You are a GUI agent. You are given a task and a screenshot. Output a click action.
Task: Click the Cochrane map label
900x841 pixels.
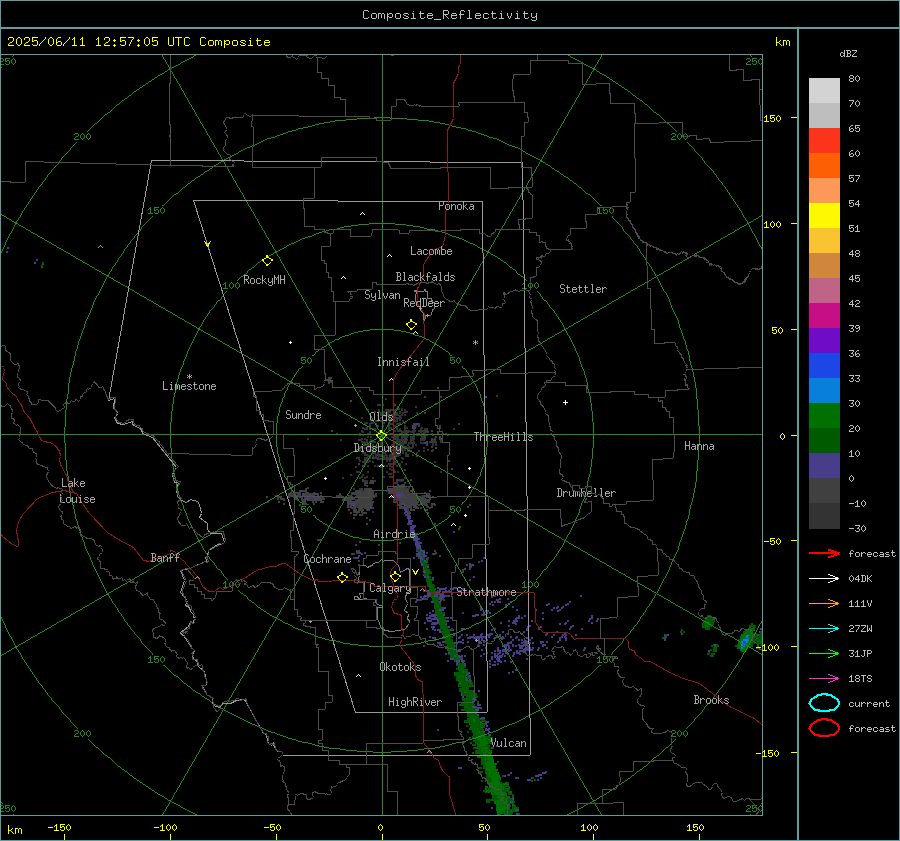point(327,559)
